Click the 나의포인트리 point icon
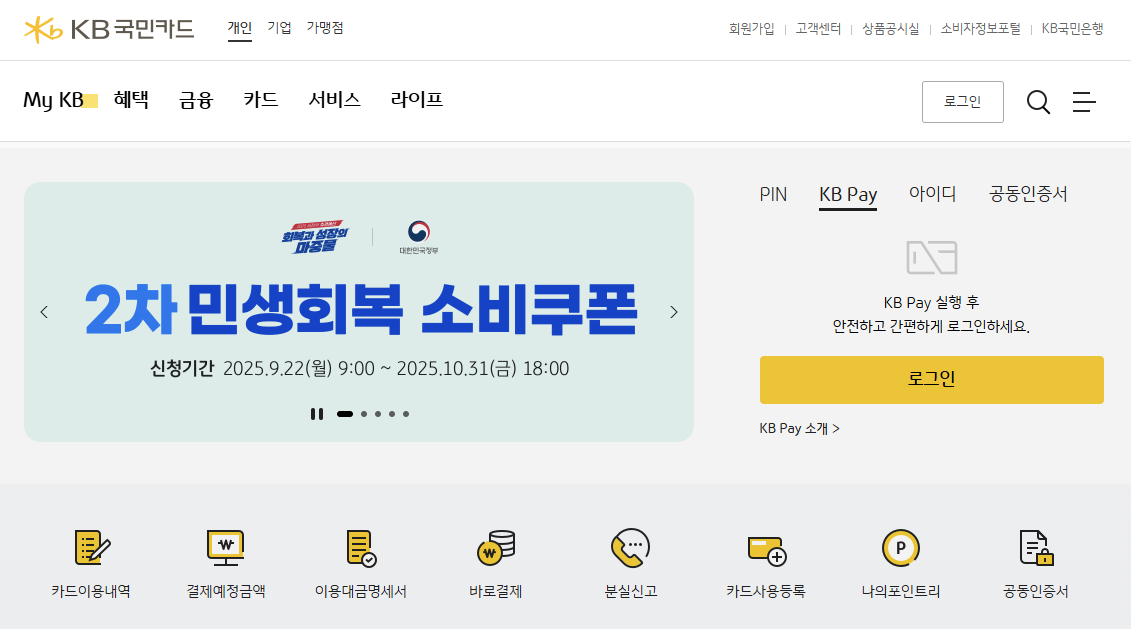Screen dimensions: 1131x629 (901, 547)
